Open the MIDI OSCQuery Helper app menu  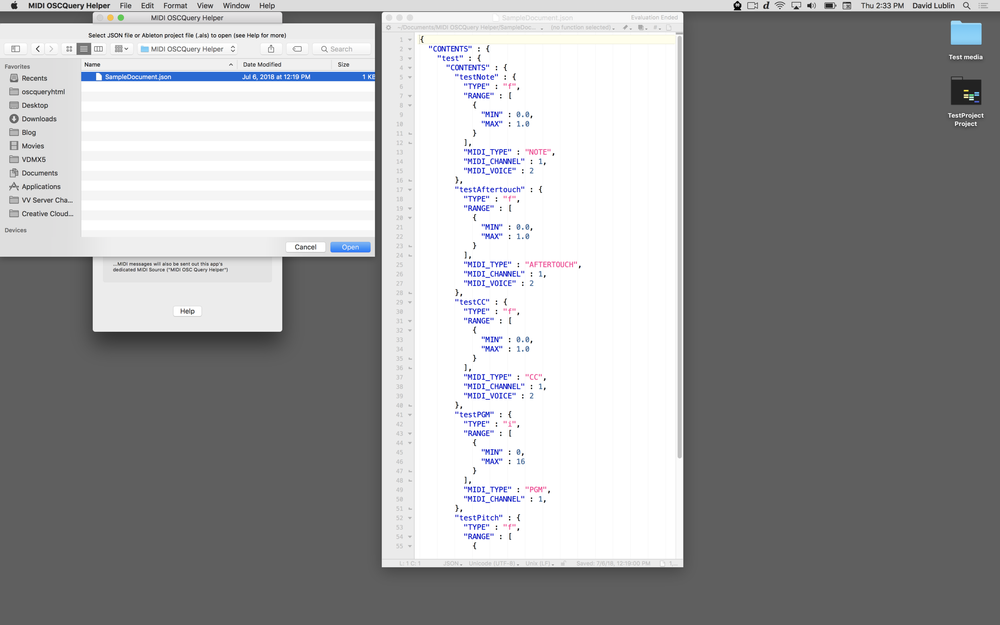tap(69, 6)
